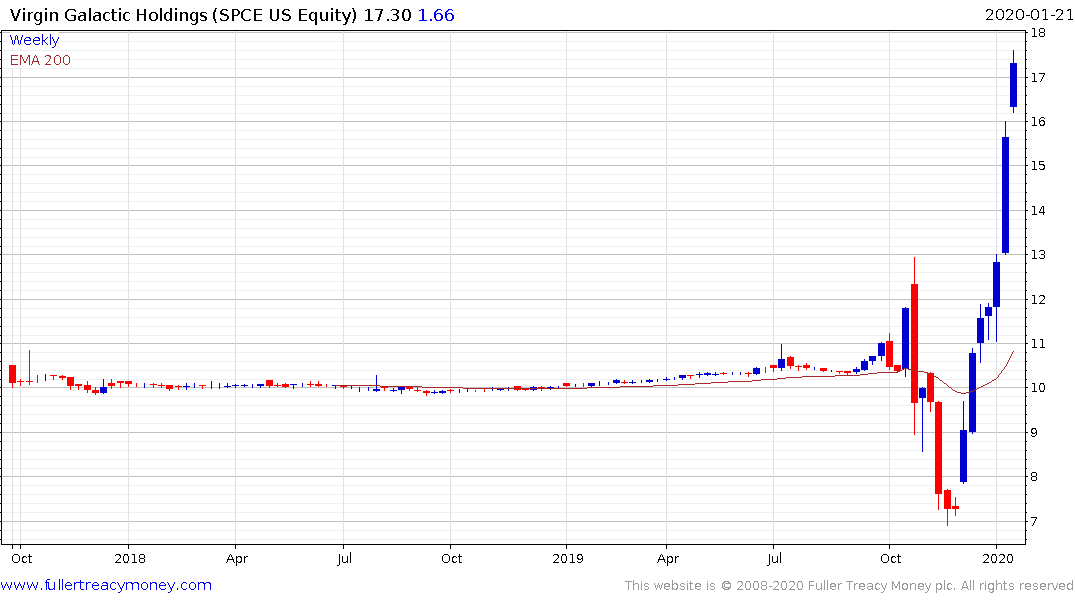Click the 2020-01-21 date in top right
1075x600 pixels.
(1029, 16)
